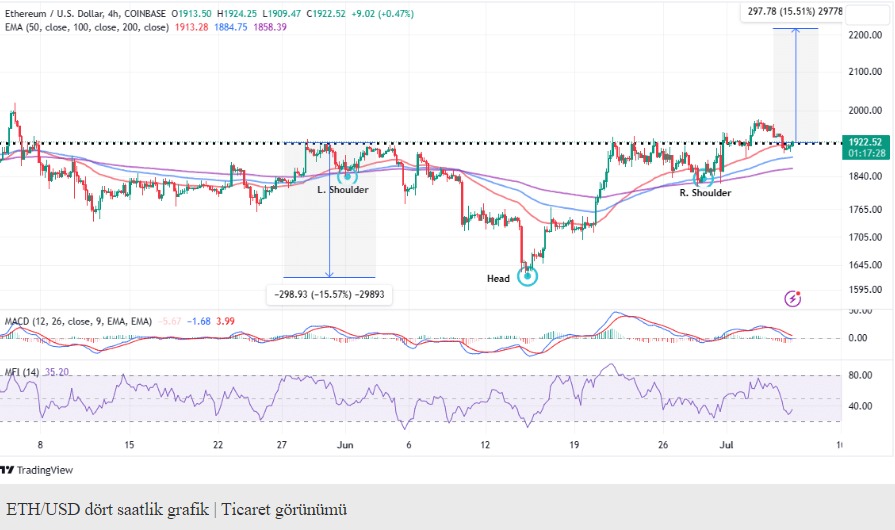Click the EMA value 1913.28
Screen dimensions: 895x530
coord(191,27)
